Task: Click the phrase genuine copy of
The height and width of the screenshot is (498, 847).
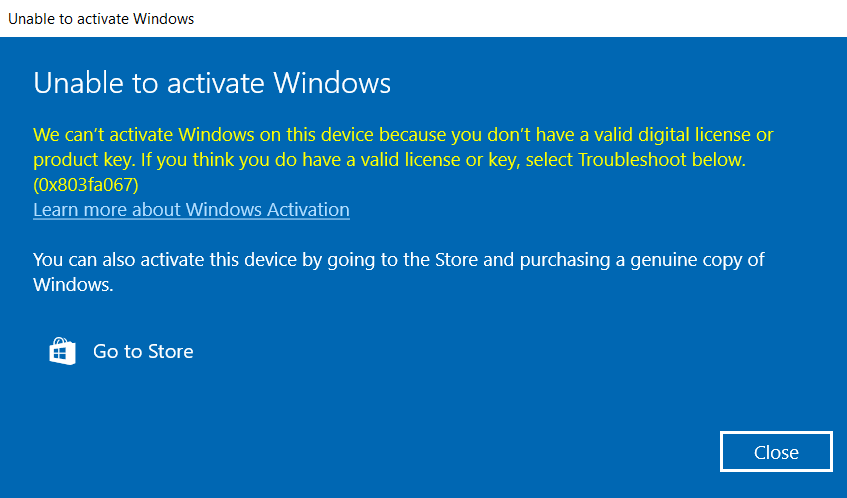Action: 697,260
